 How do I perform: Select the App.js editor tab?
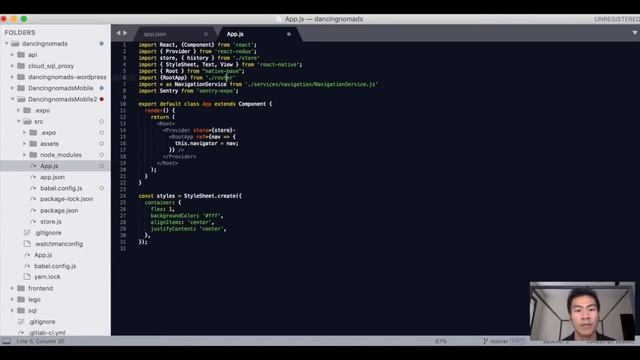235,34
